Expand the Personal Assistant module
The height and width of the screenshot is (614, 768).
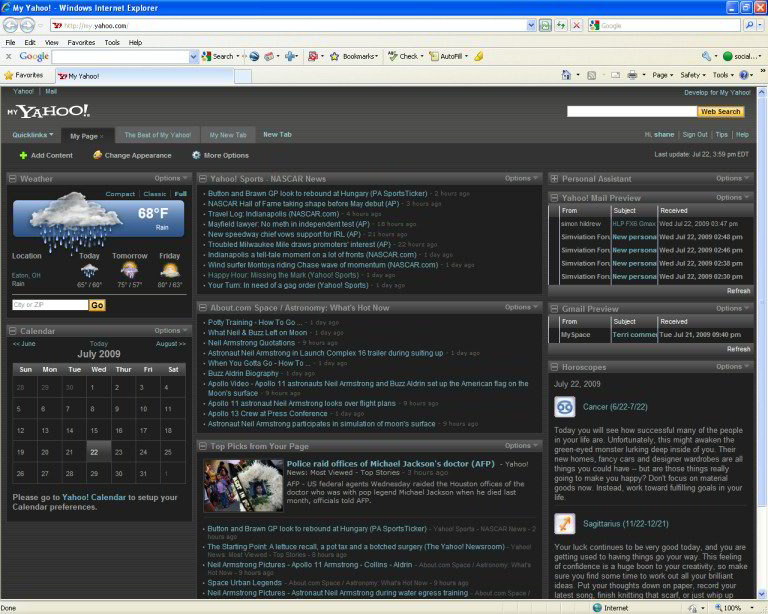coord(555,179)
